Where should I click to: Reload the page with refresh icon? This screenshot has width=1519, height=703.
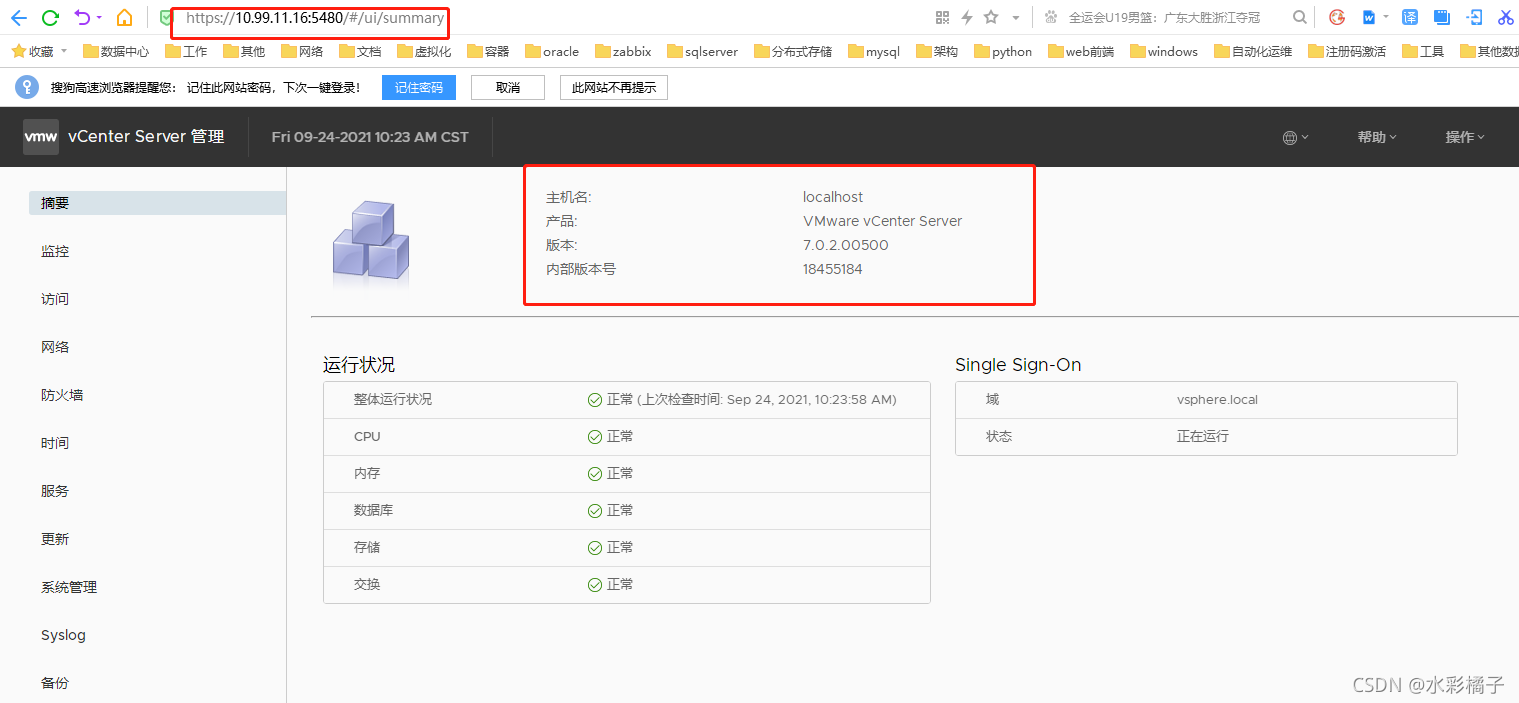tap(50, 17)
